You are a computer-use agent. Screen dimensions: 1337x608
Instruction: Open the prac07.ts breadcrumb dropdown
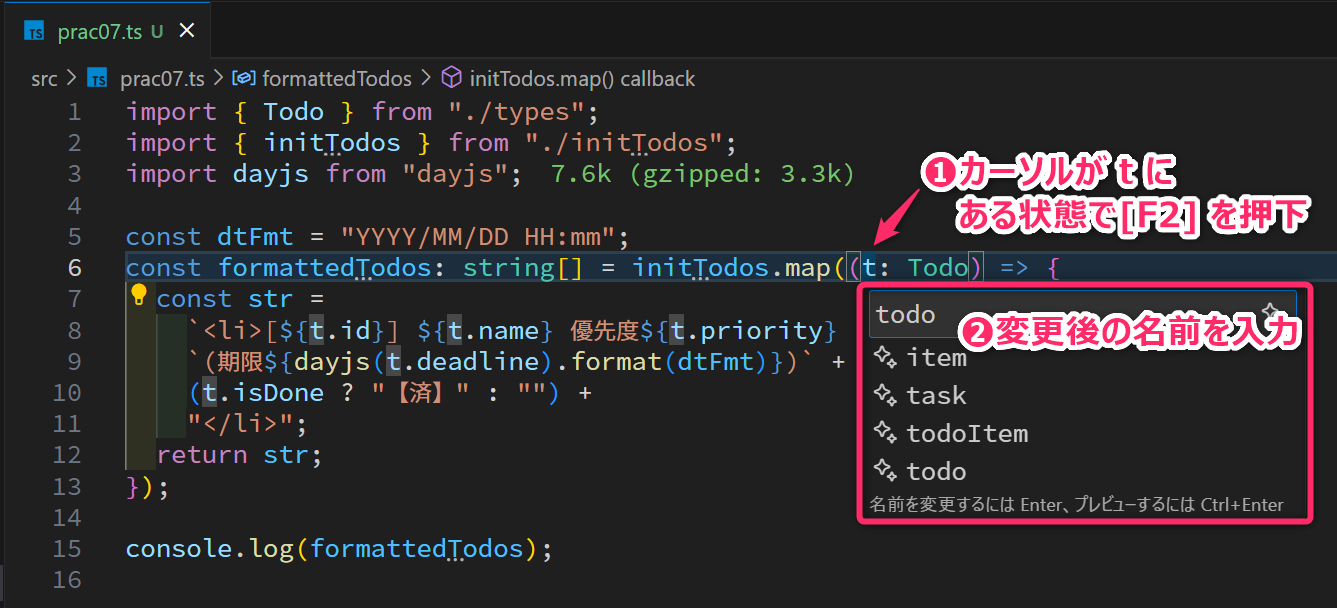(x=162, y=78)
